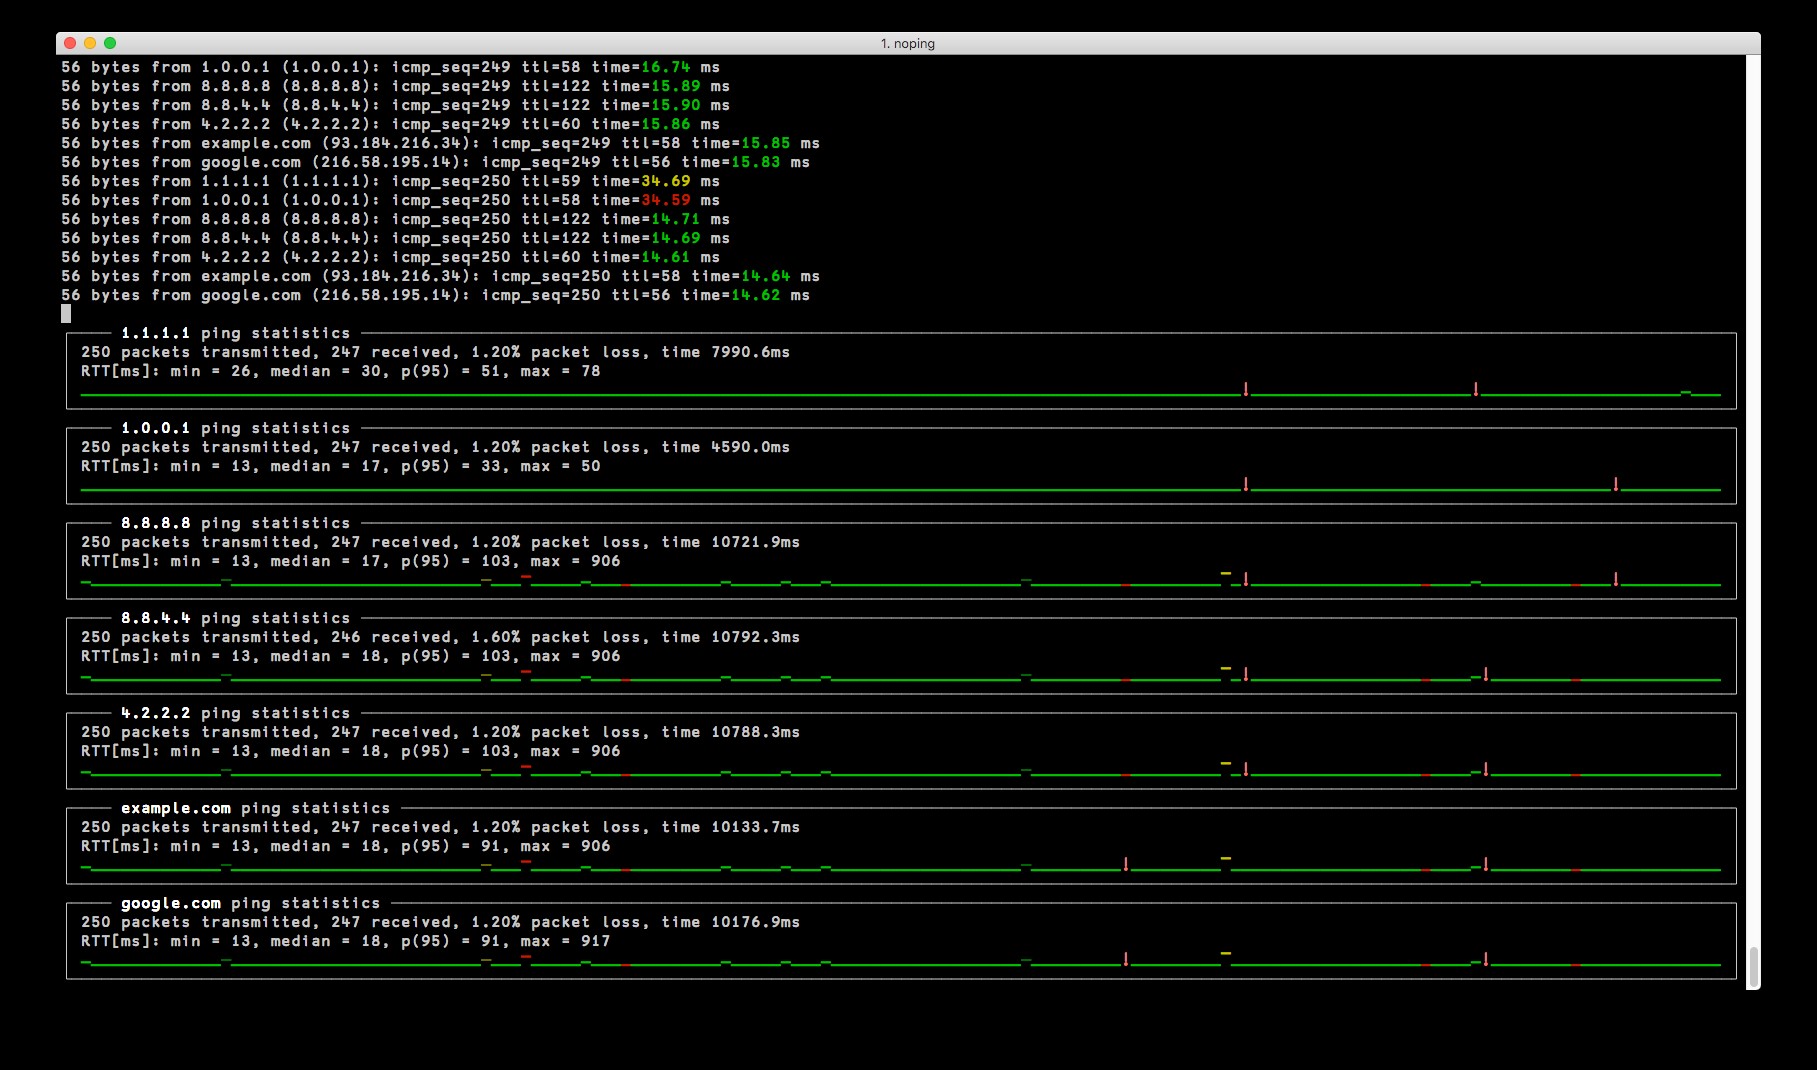This screenshot has width=1817, height=1070.
Task: Click the red 34.59 time value
Action: pos(665,200)
